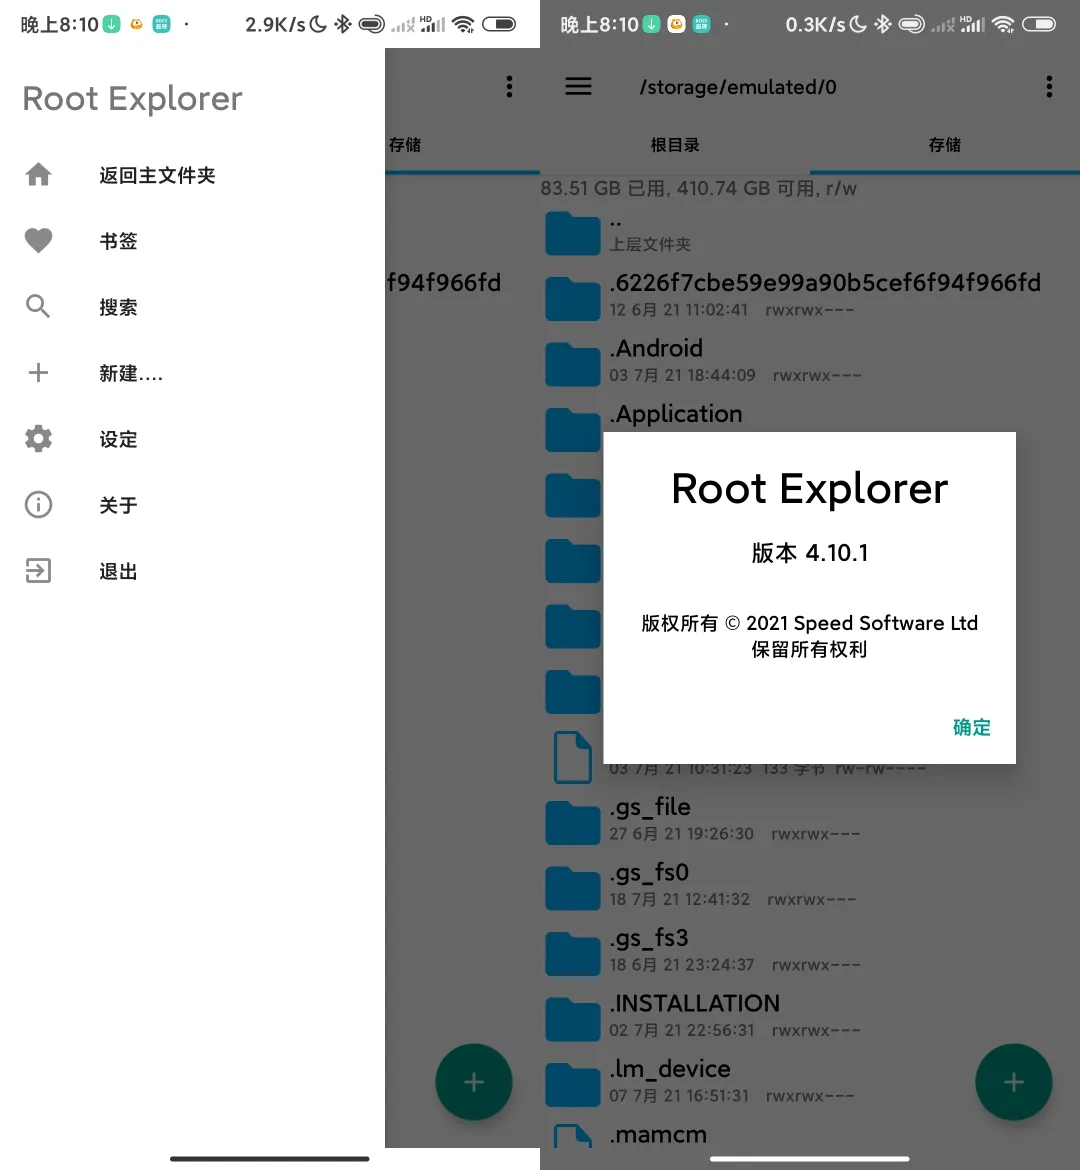Select the .mamcm file name

(x=658, y=1135)
